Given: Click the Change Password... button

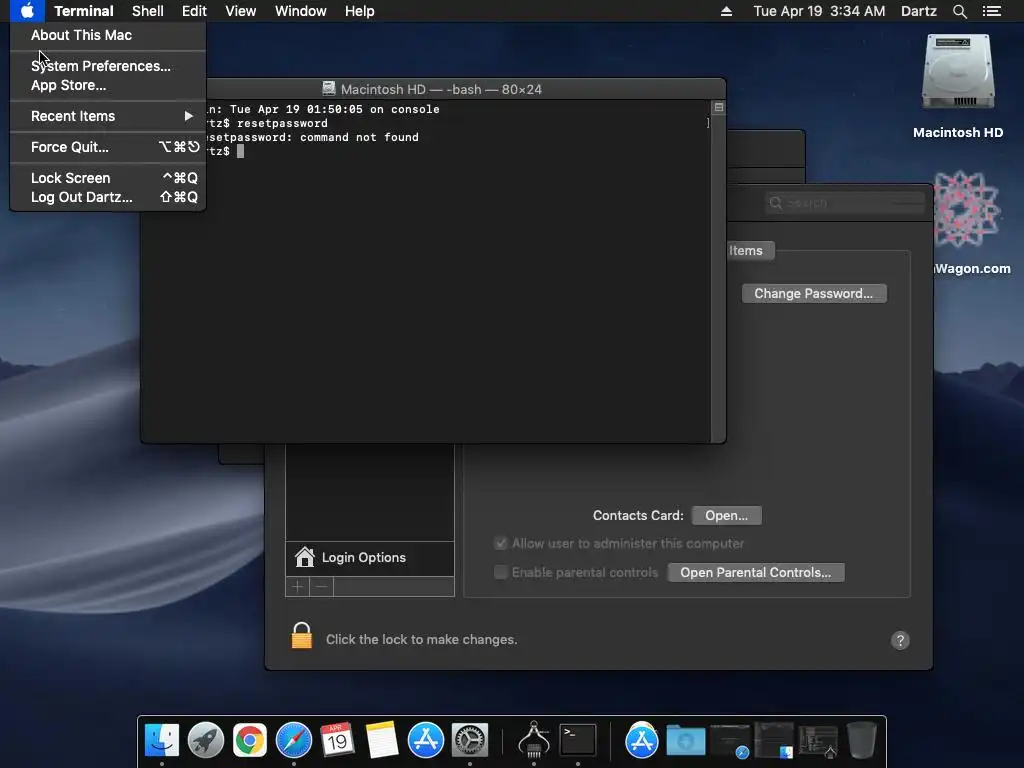Looking at the screenshot, I should pyautogui.click(x=814, y=293).
